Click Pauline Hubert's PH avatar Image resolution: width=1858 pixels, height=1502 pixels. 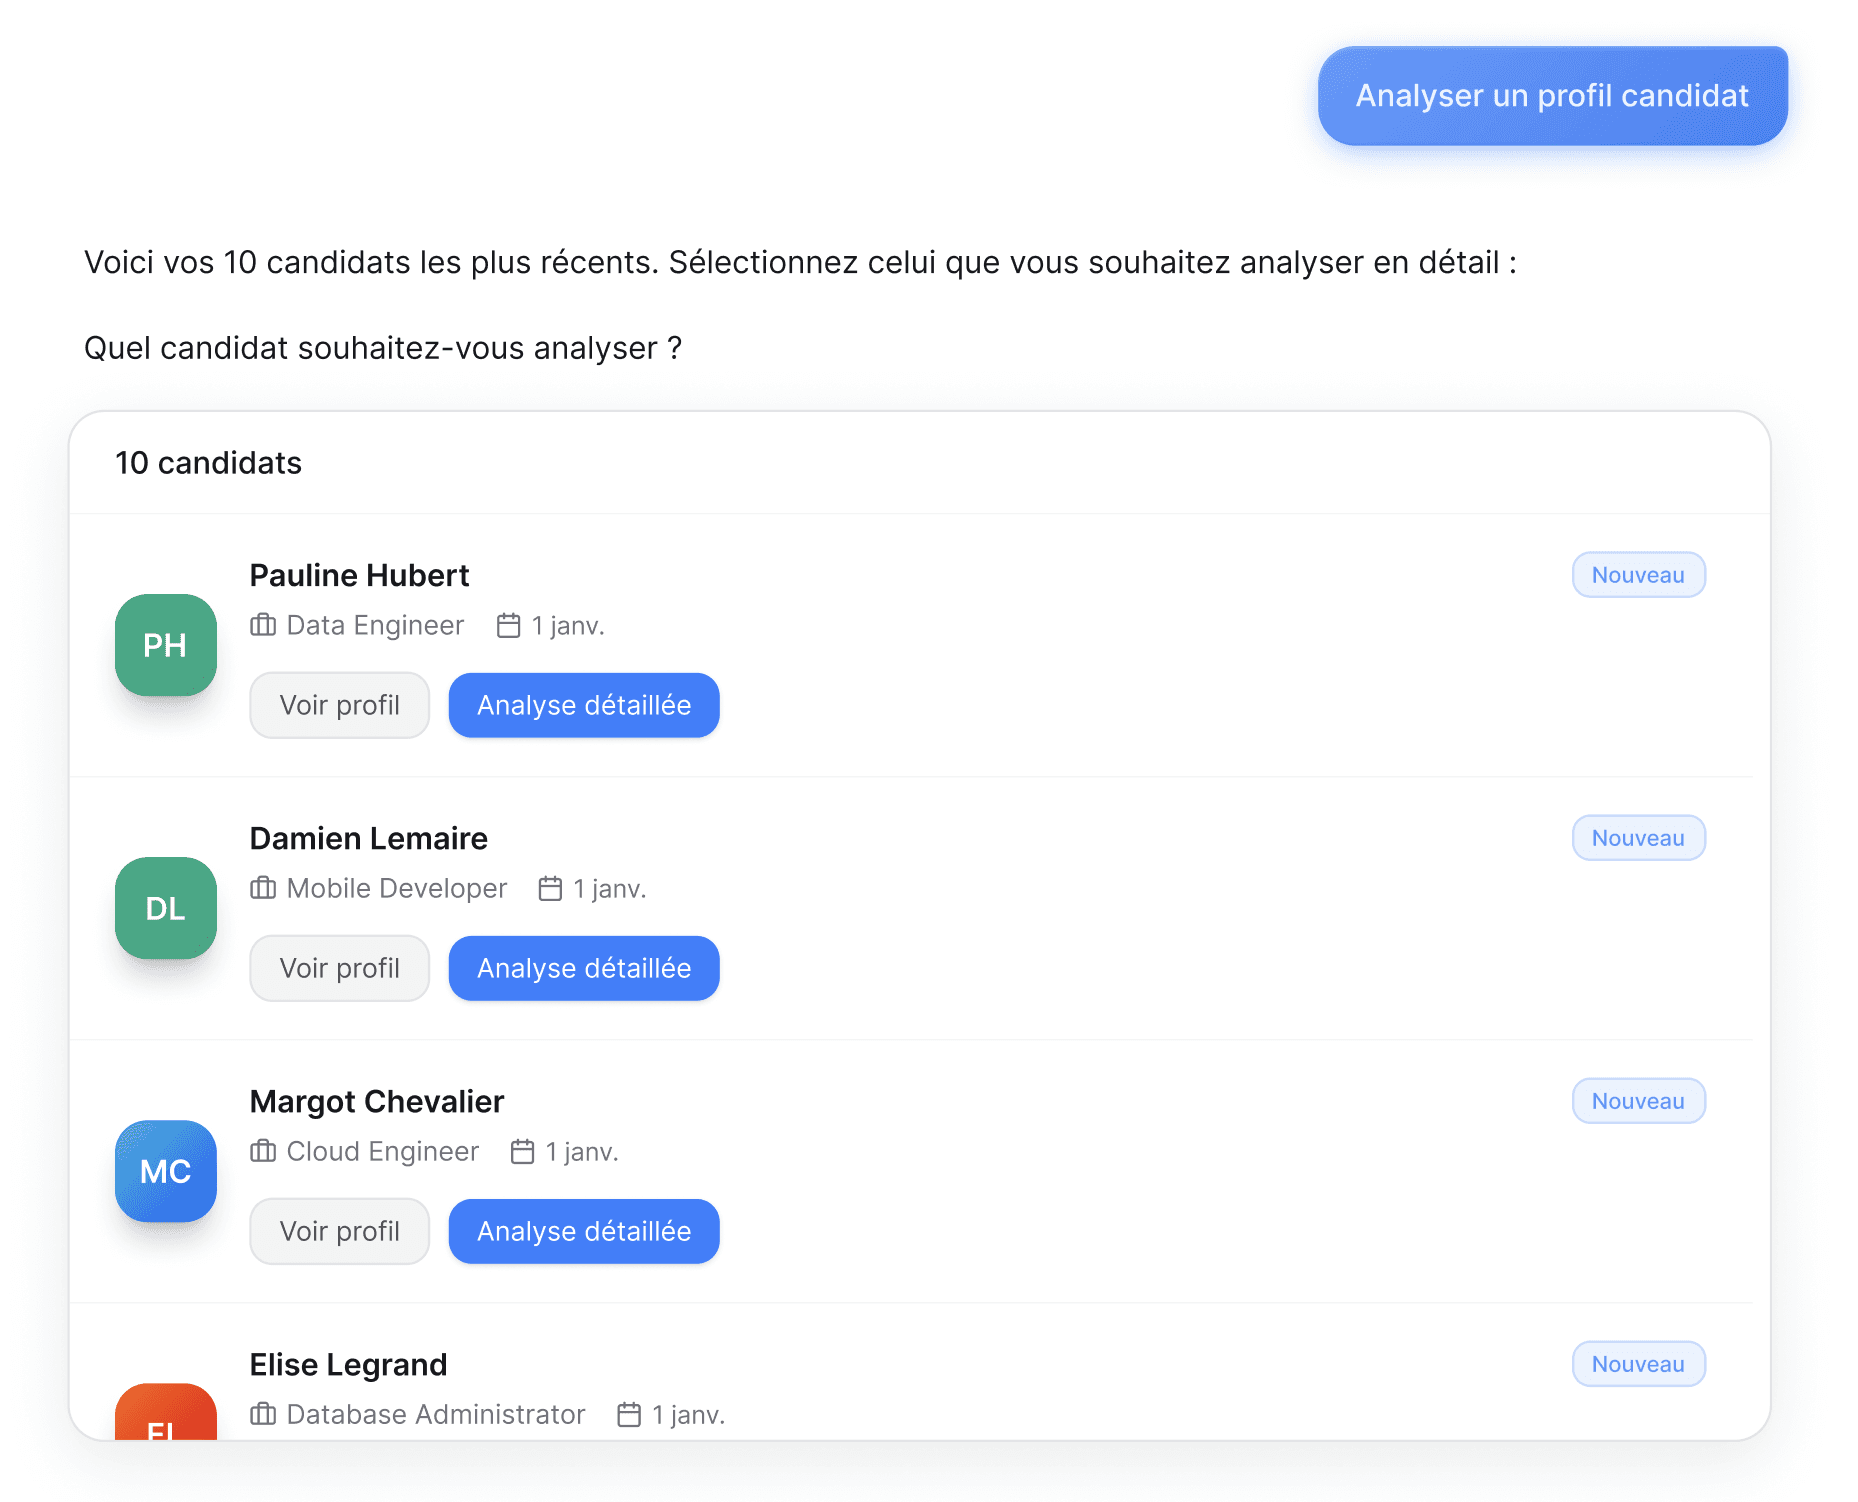[x=166, y=645]
